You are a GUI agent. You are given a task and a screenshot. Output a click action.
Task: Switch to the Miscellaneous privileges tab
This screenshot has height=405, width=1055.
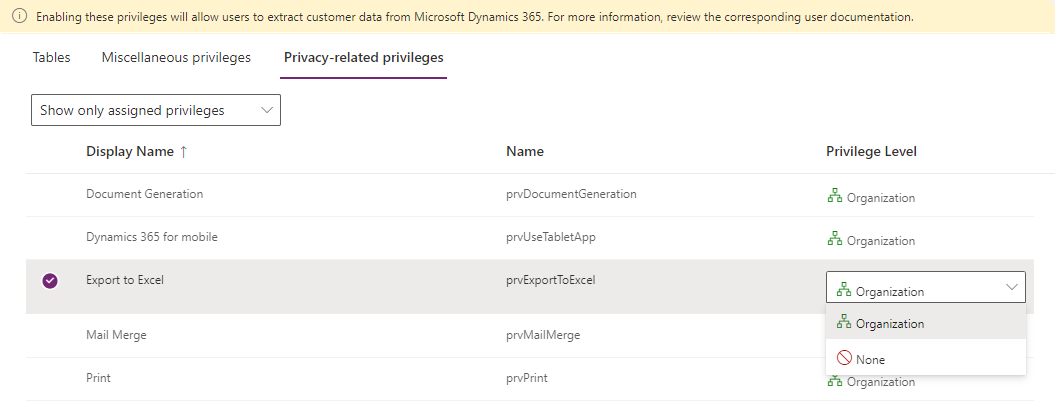click(x=176, y=58)
